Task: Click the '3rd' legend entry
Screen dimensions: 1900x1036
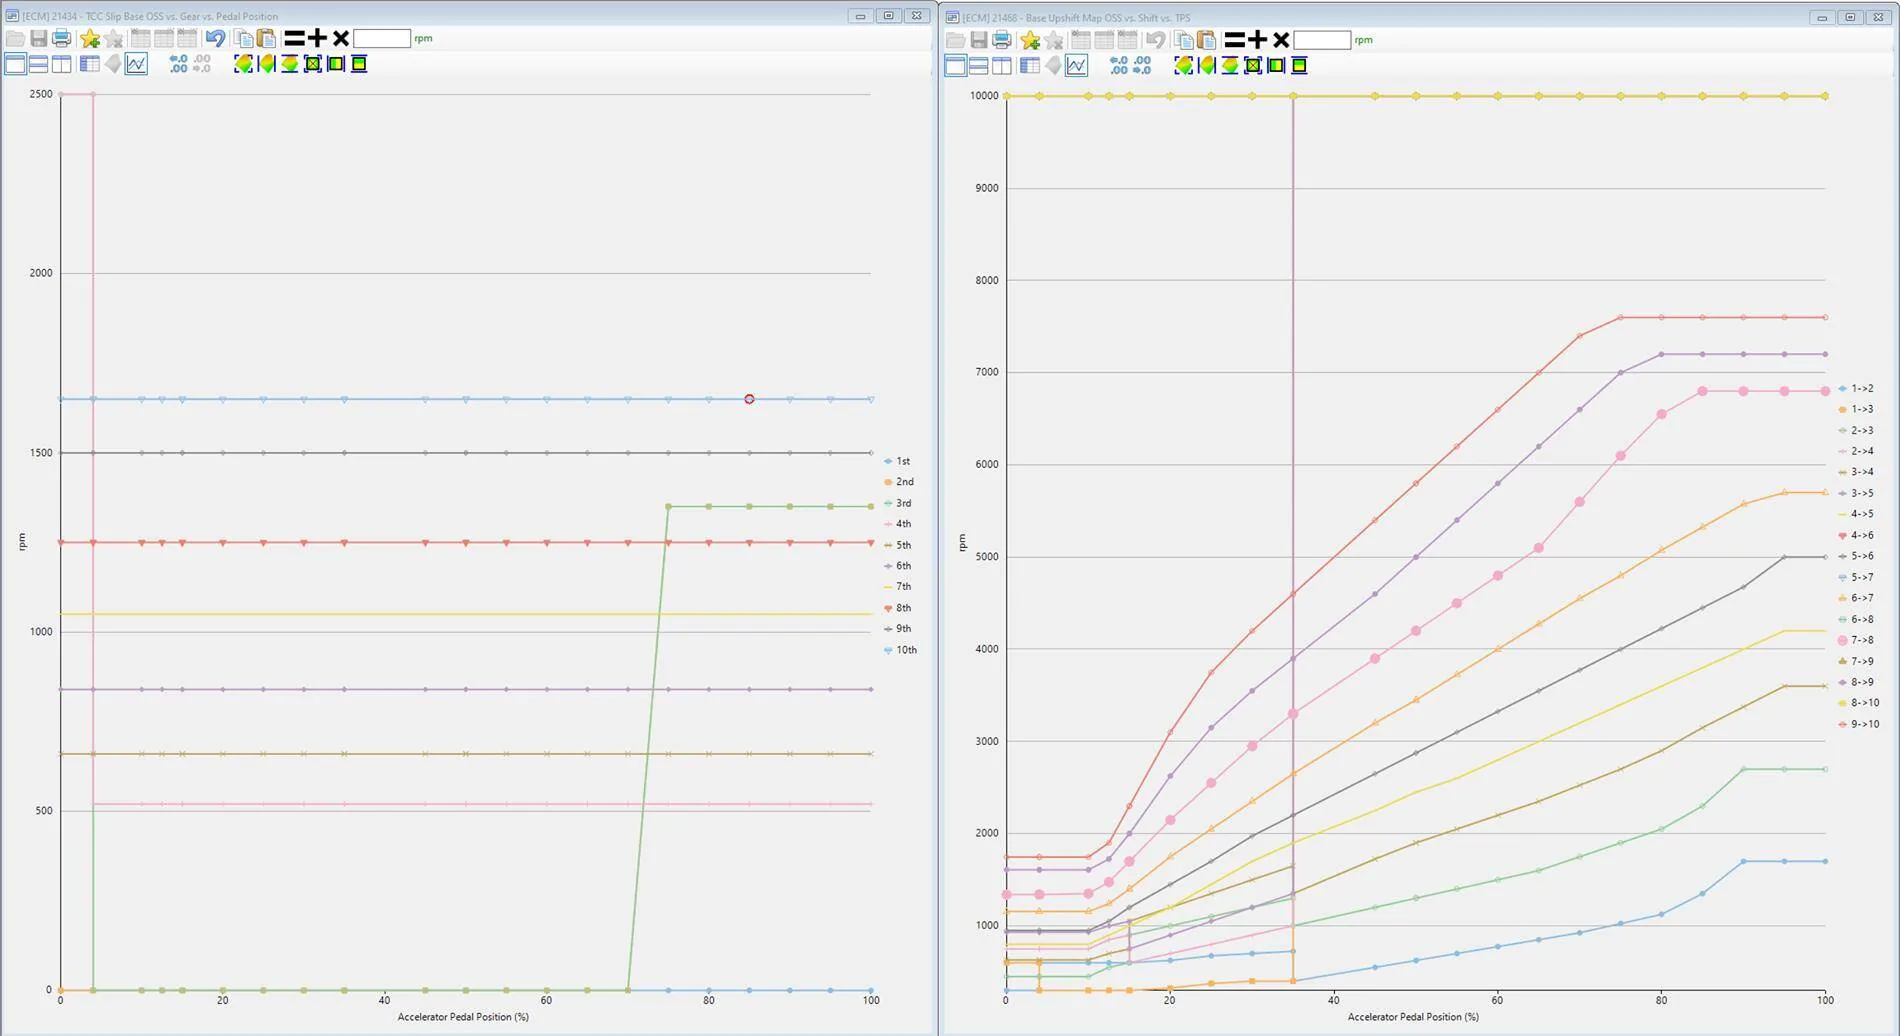Action: (897, 503)
